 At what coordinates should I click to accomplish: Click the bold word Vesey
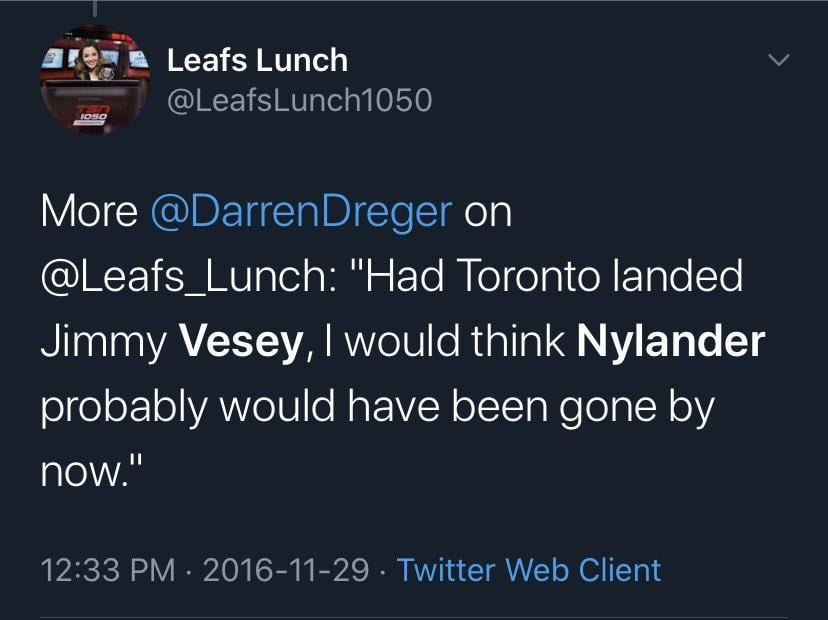coord(240,342)
